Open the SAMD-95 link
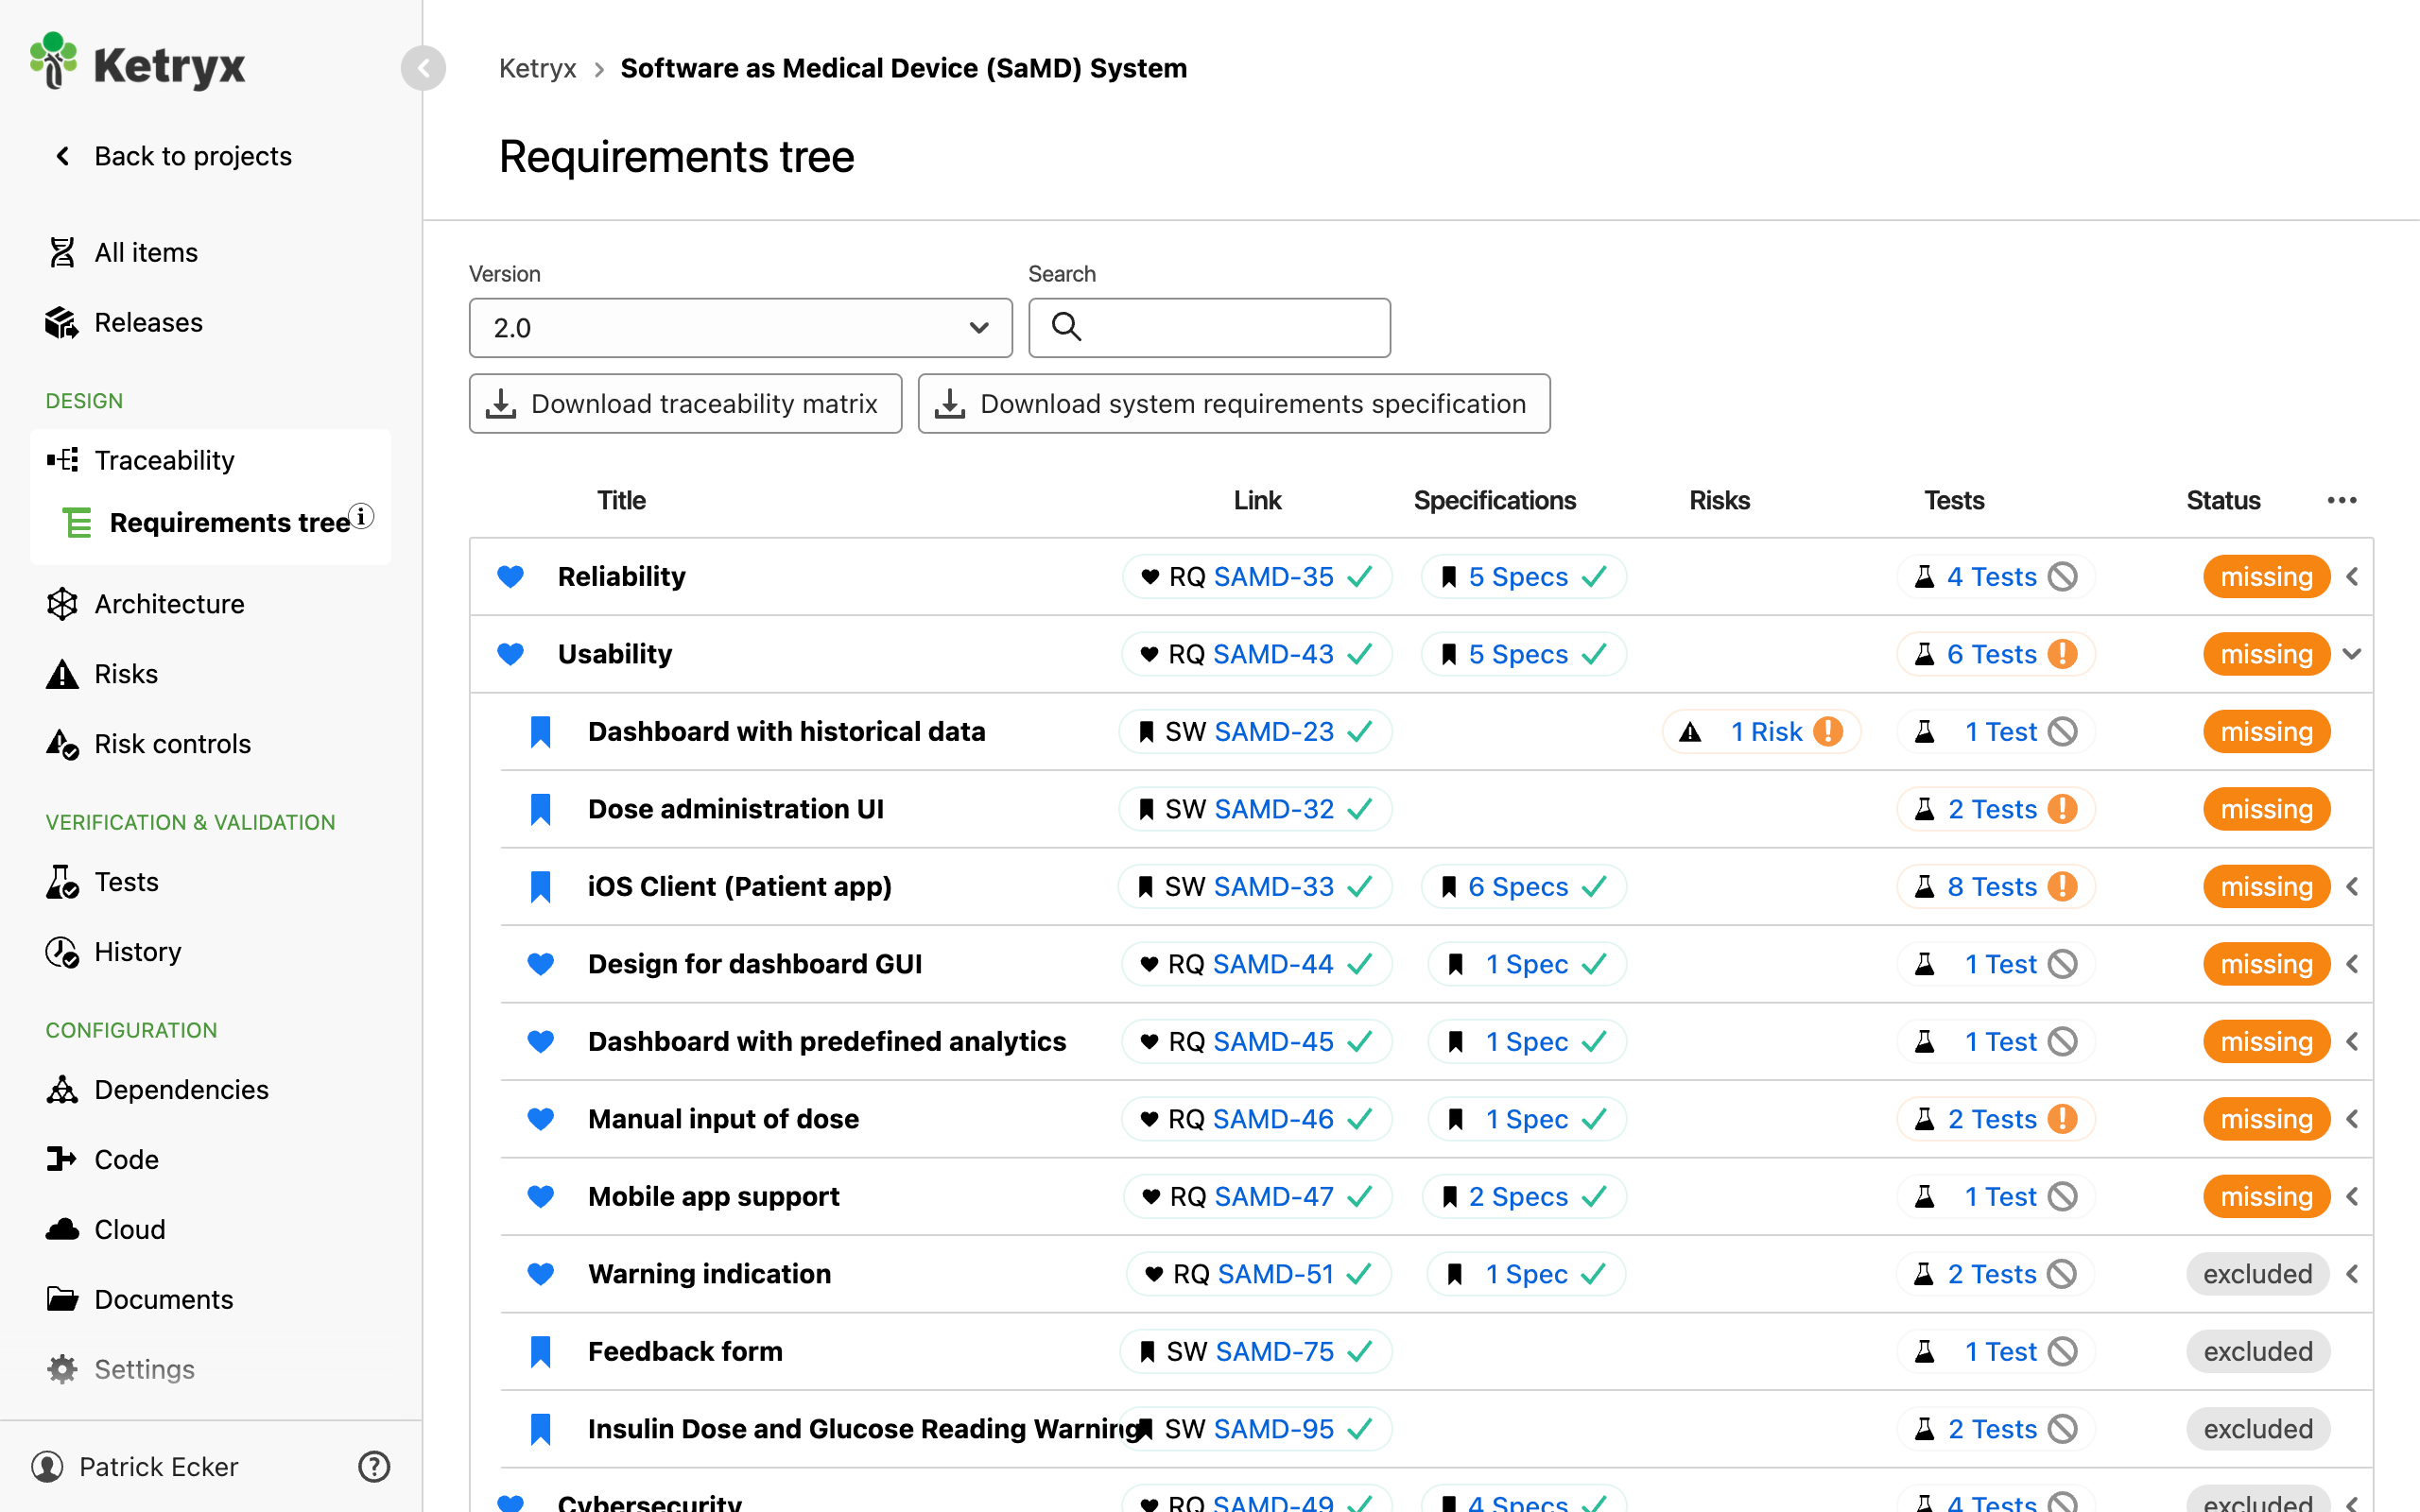The width and height of the screenshot is (2420, 1512). coord(1273,1429)
